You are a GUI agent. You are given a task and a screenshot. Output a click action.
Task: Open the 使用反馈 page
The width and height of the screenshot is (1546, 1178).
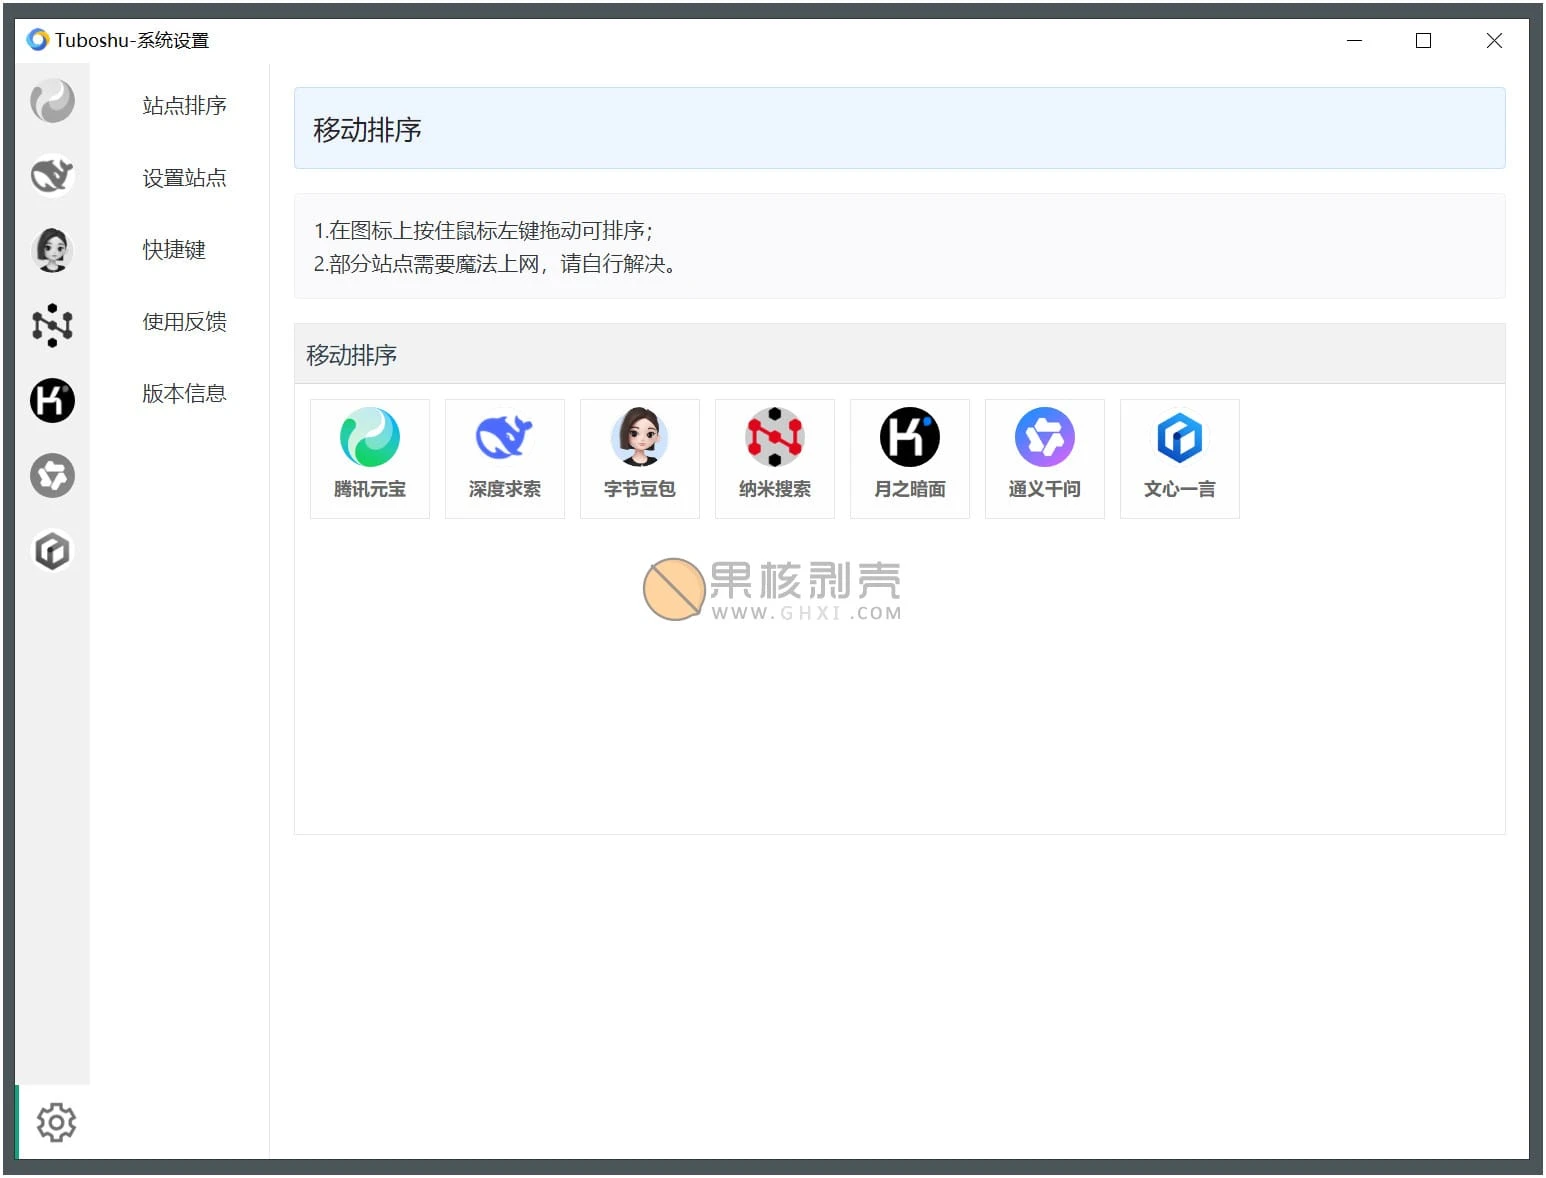[x=184, y=321]
